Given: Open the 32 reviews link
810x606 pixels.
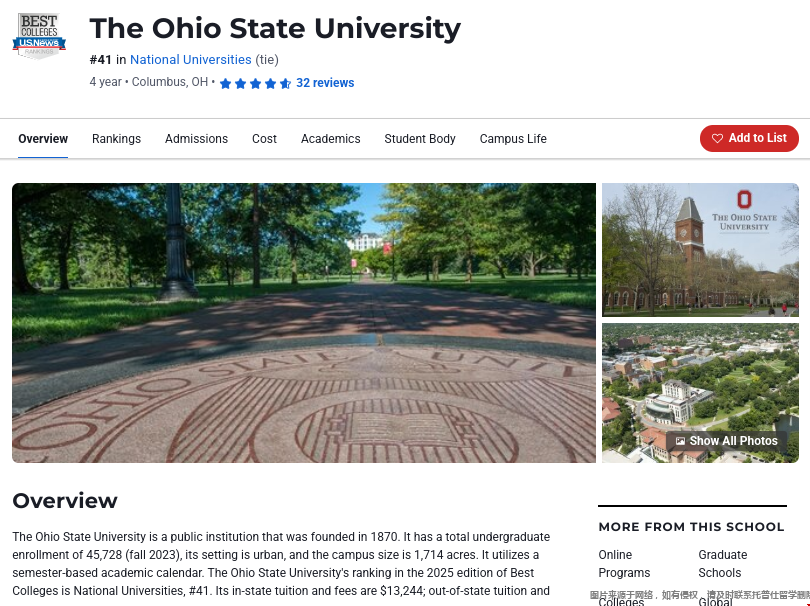Looking at the screenshot, I should click(325, 83).
